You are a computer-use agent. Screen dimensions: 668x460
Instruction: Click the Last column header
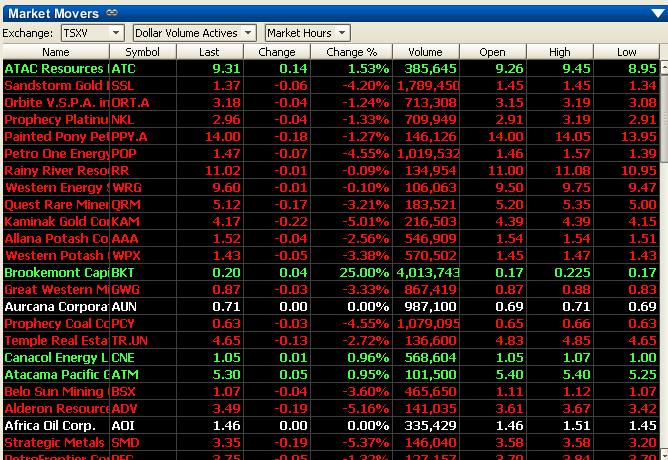[x=209, y=51]
